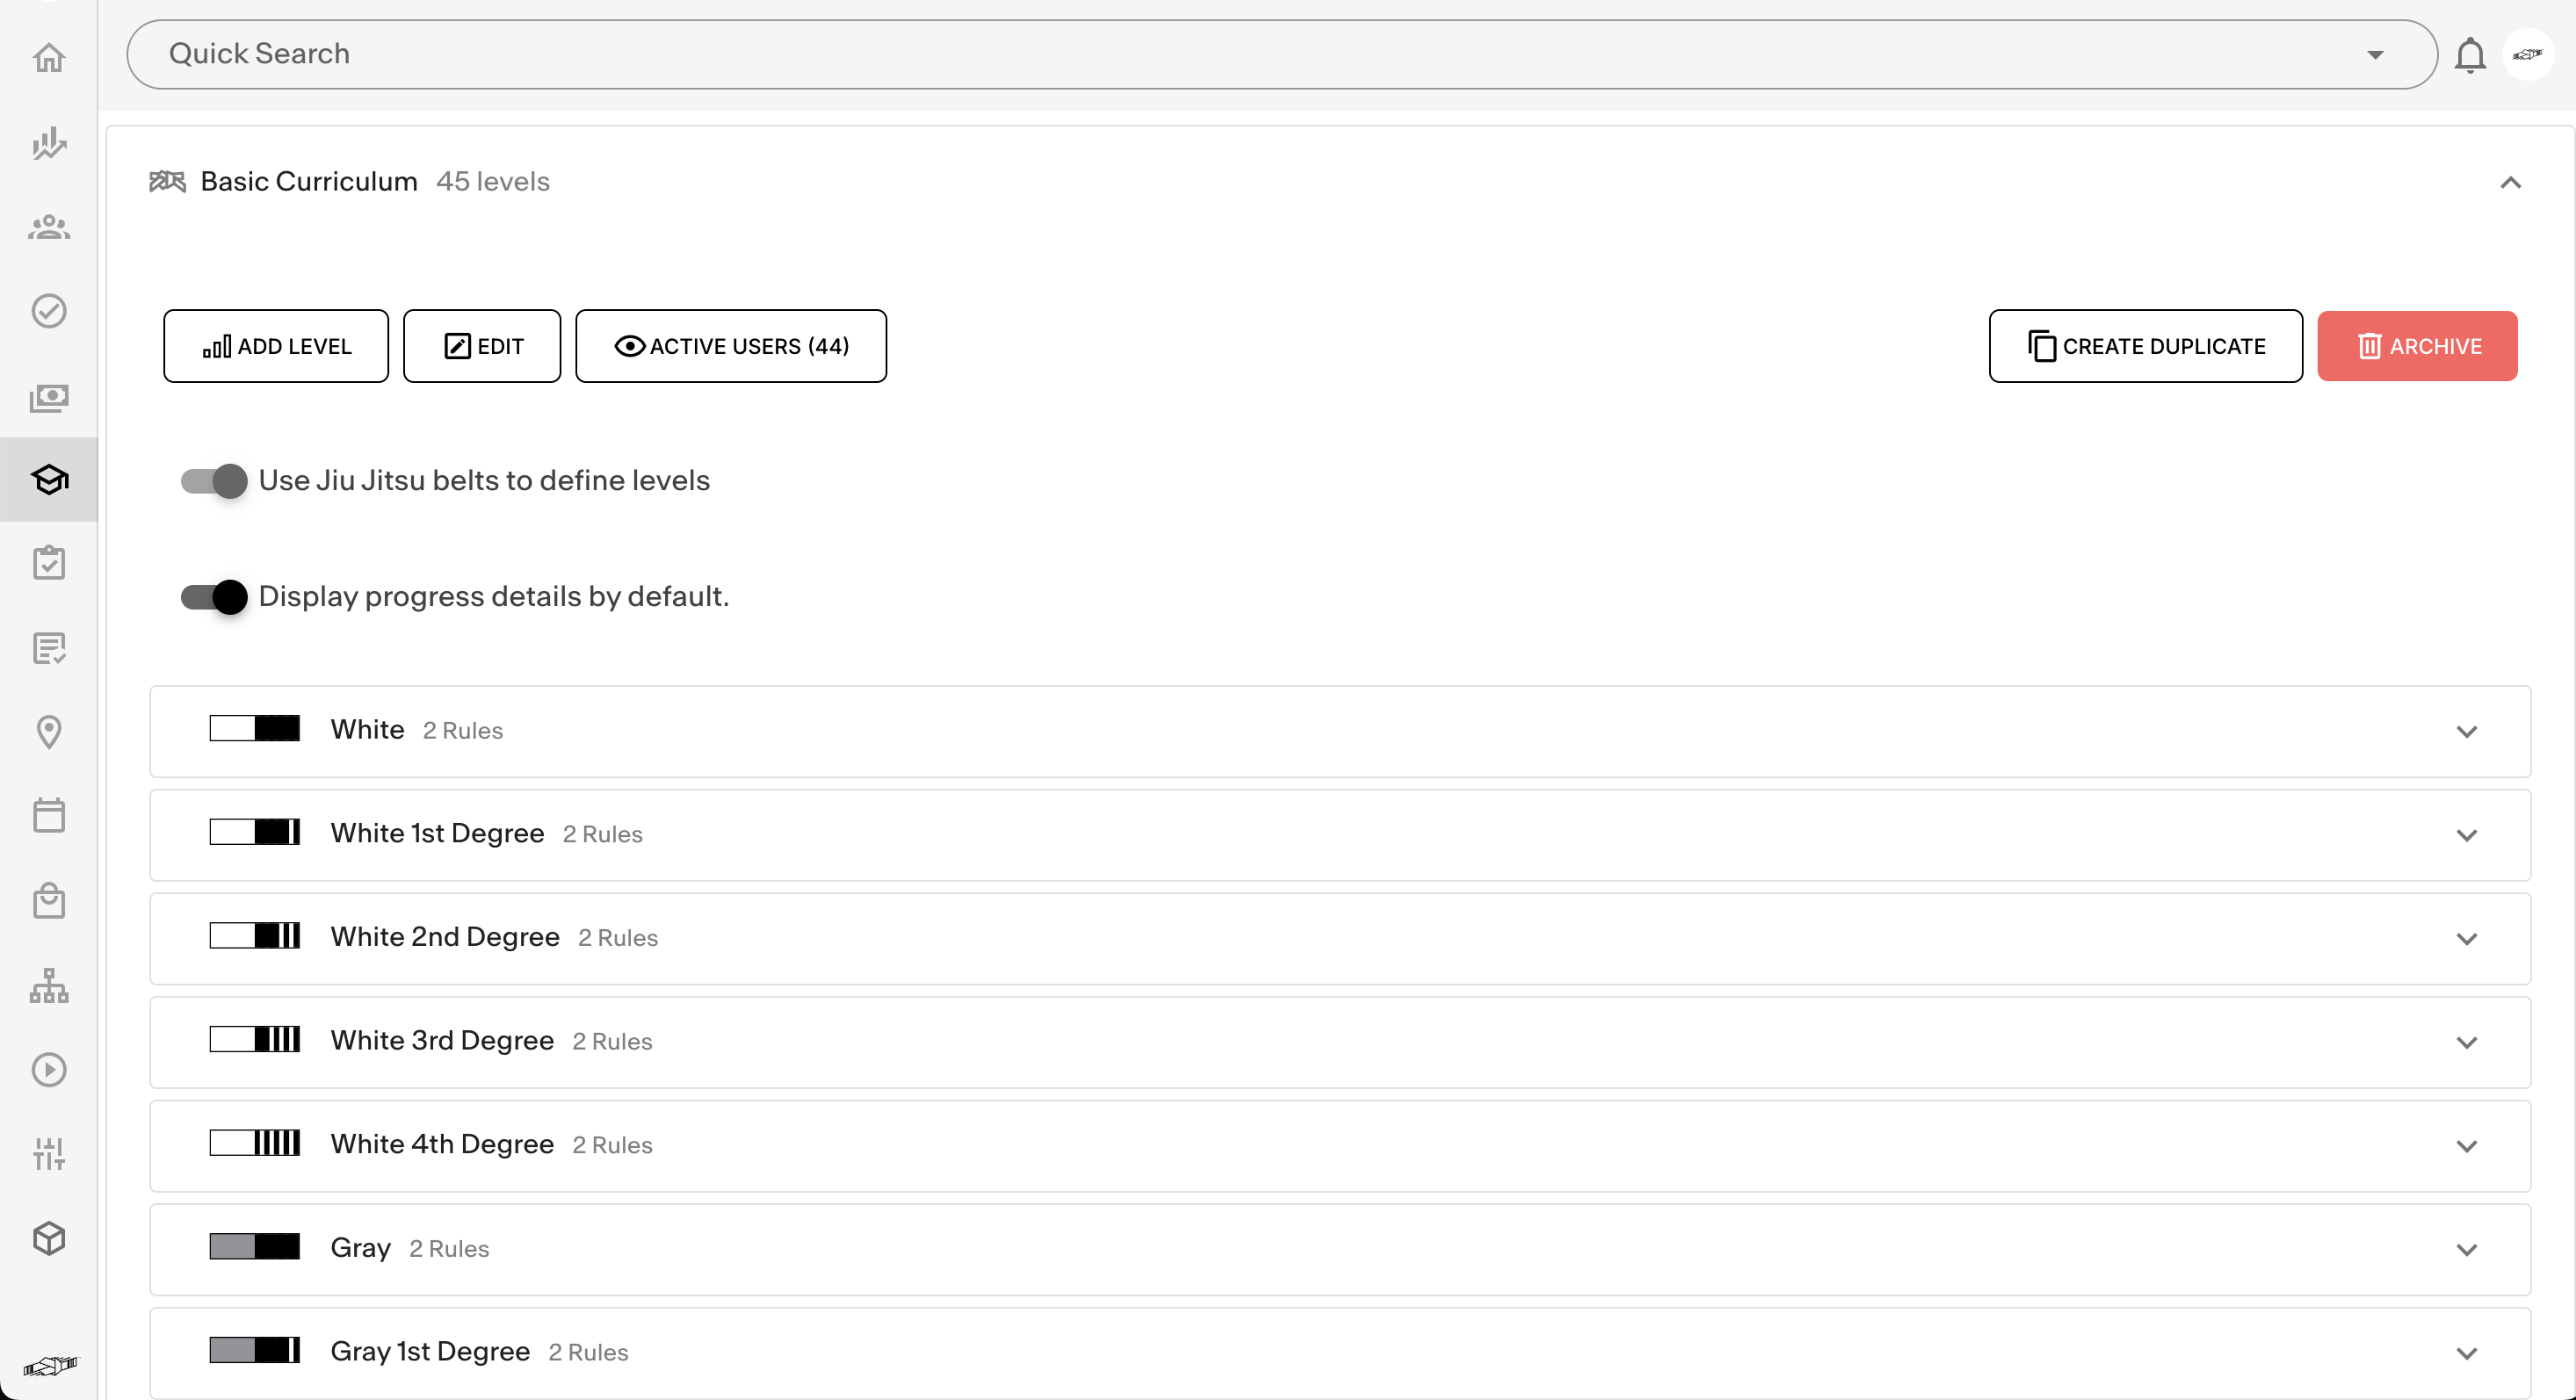Click the notifications bell icon

tap(2469, 55)
